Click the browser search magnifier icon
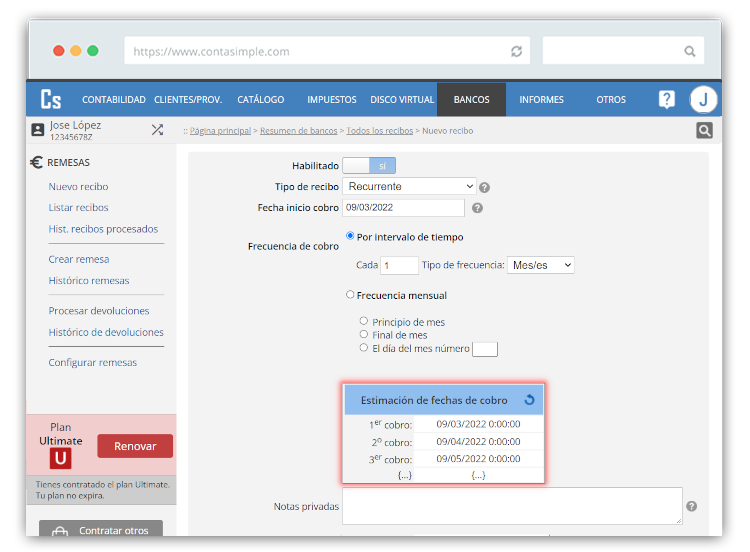Image resolution: width=750 pixels, height=552 pixels. [689, 51]
